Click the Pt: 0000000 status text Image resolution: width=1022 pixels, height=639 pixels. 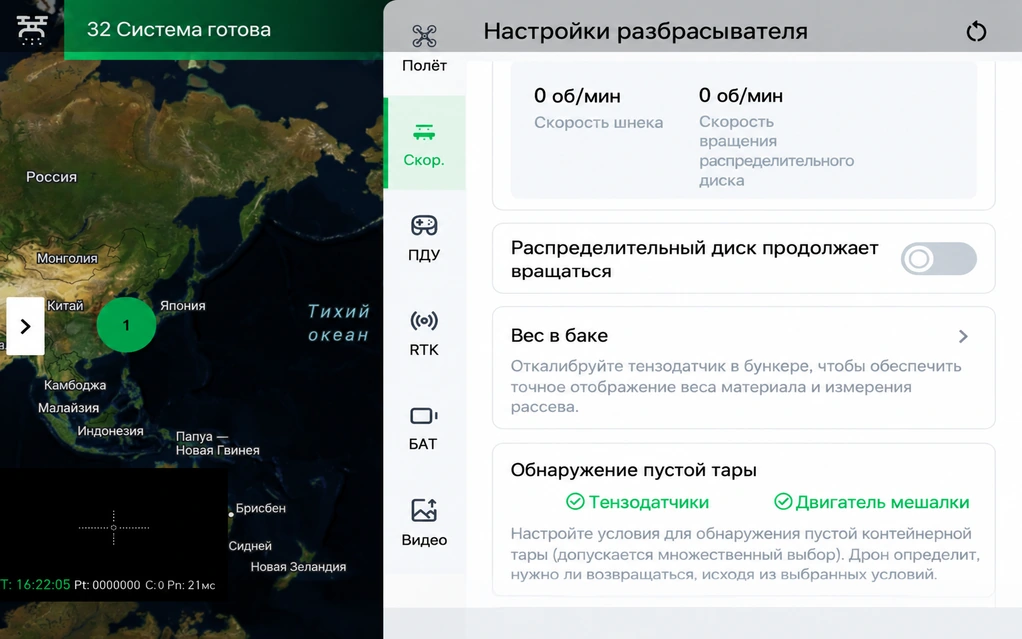tap(107, 585)
